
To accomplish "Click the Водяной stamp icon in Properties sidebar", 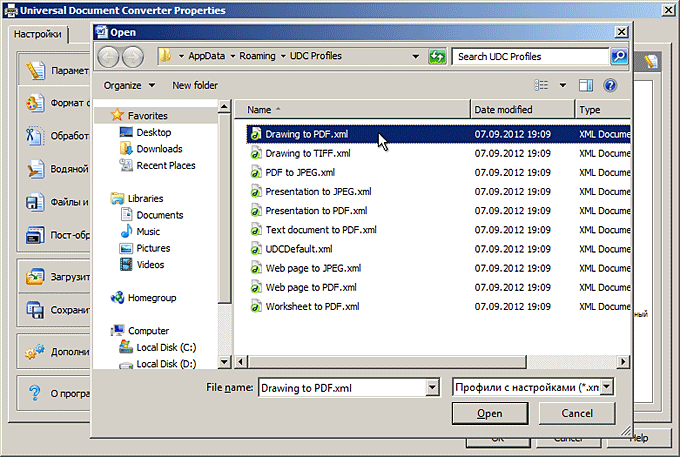I will coord(35,169).
